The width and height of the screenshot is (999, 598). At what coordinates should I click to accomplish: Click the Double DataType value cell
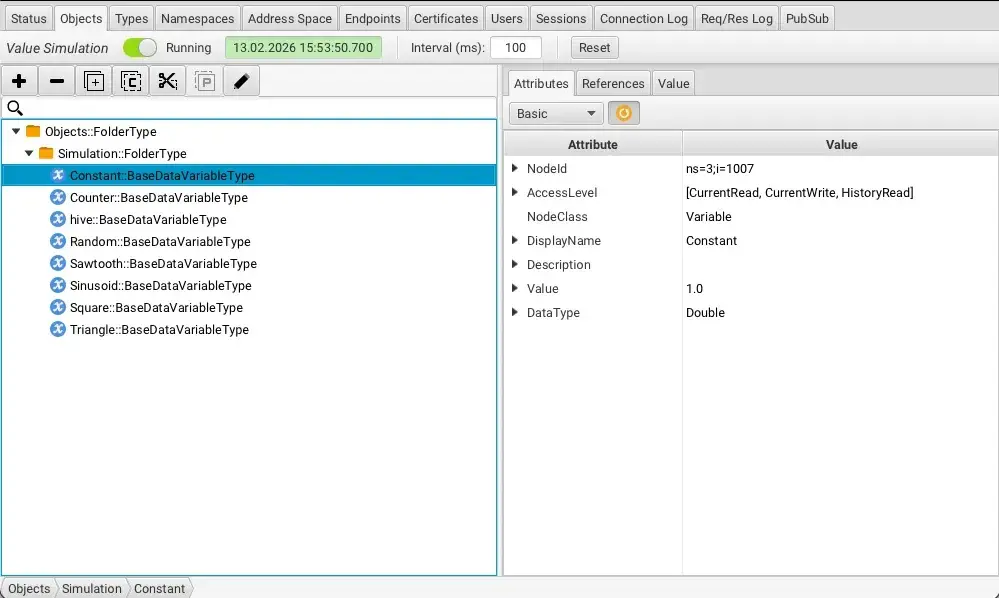tap(840, 312)
